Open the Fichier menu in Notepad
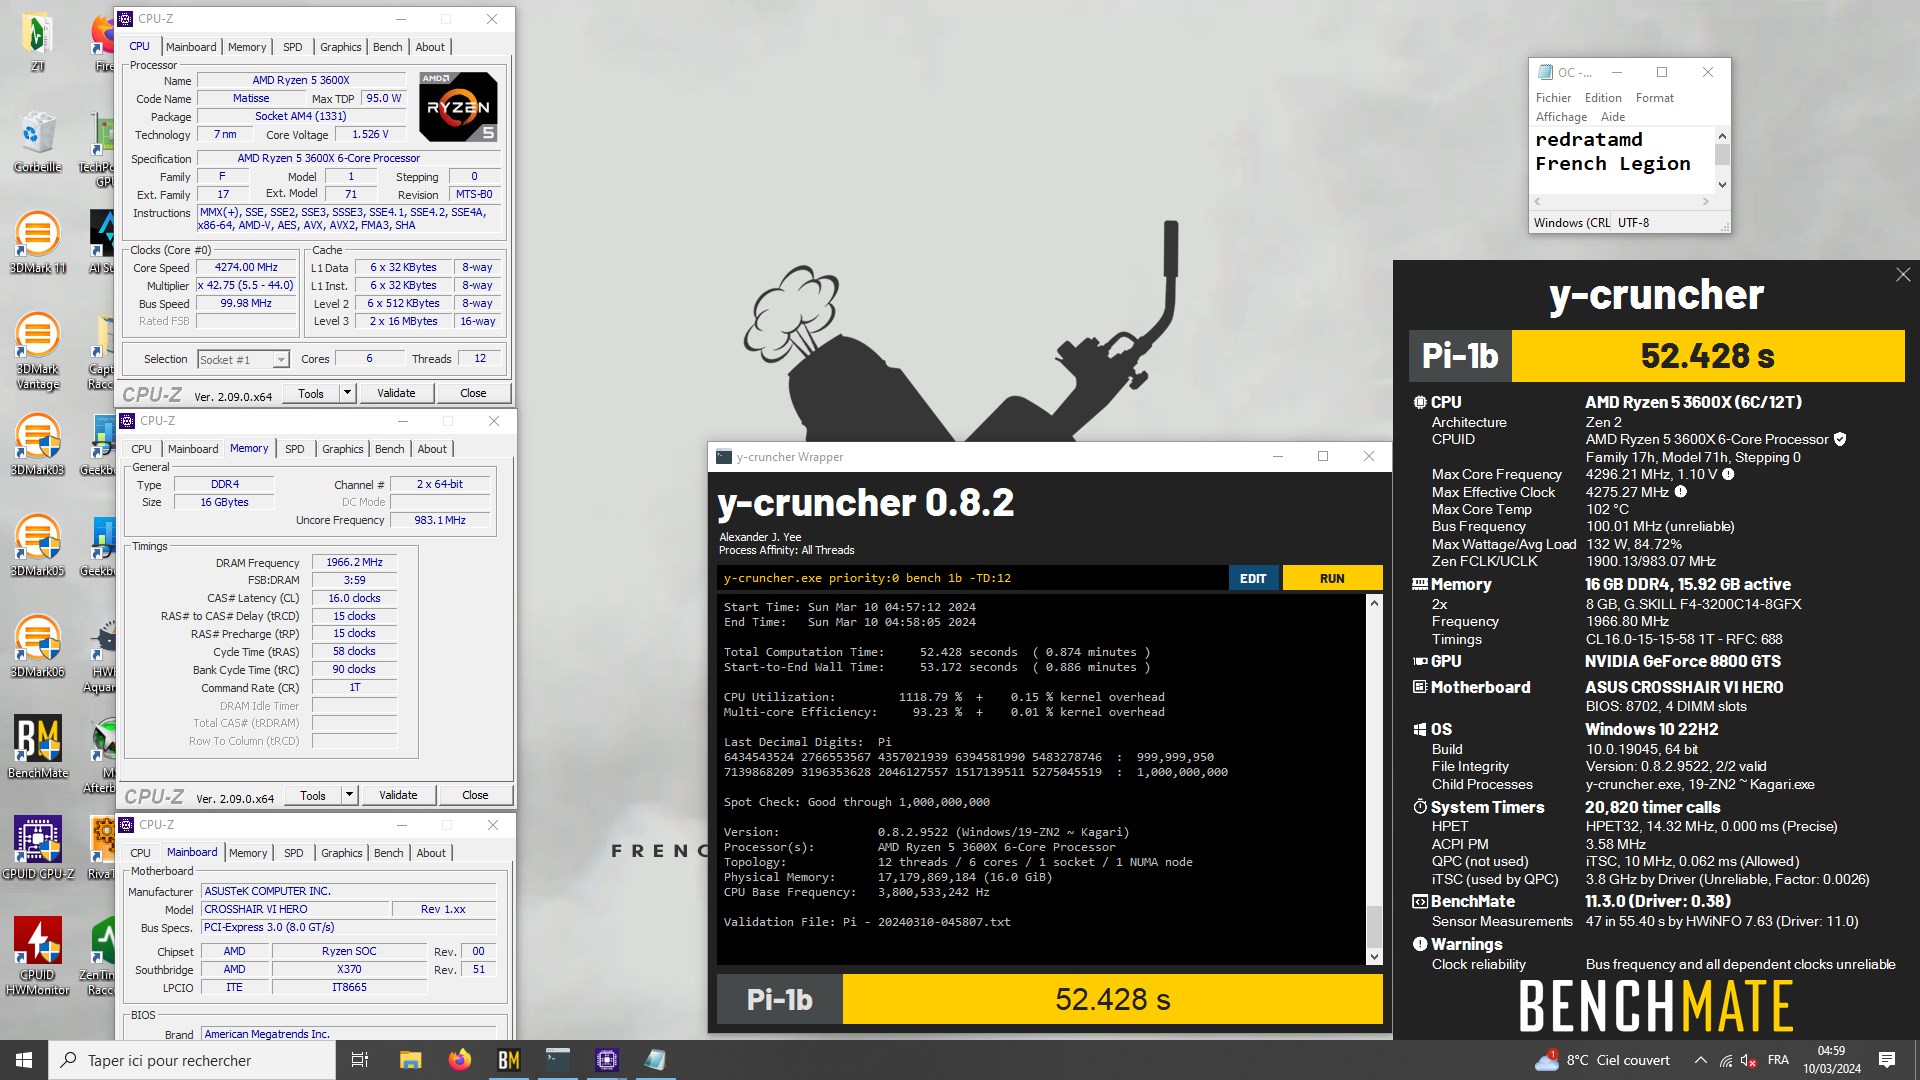1920x1080 pixels. [x=1553, y=98]
